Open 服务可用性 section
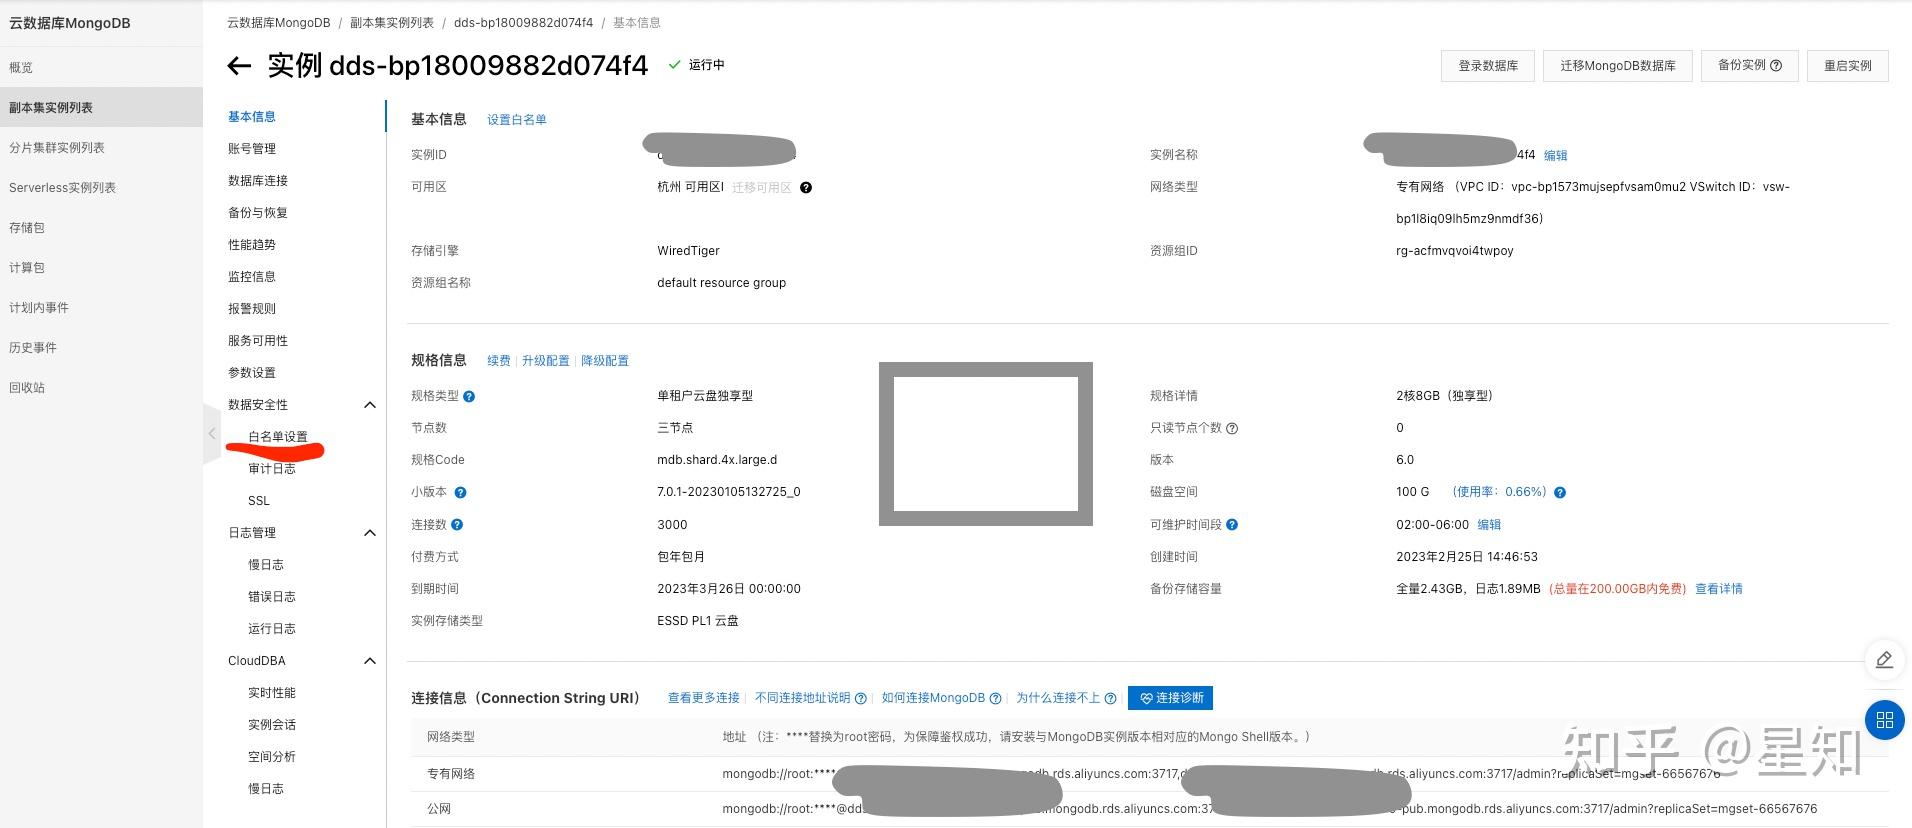 258,341
